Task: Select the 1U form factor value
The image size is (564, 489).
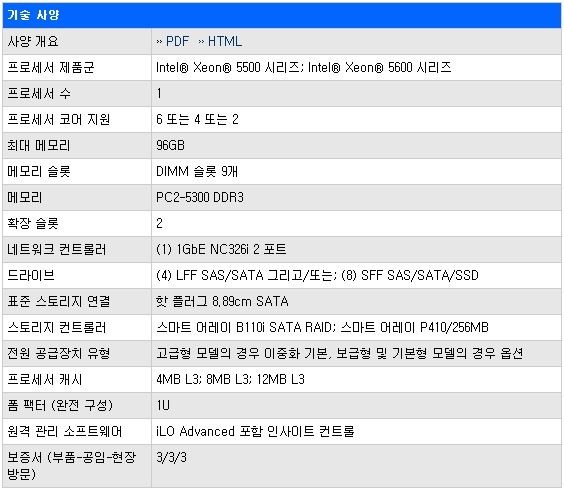Action: coord(163,406)
